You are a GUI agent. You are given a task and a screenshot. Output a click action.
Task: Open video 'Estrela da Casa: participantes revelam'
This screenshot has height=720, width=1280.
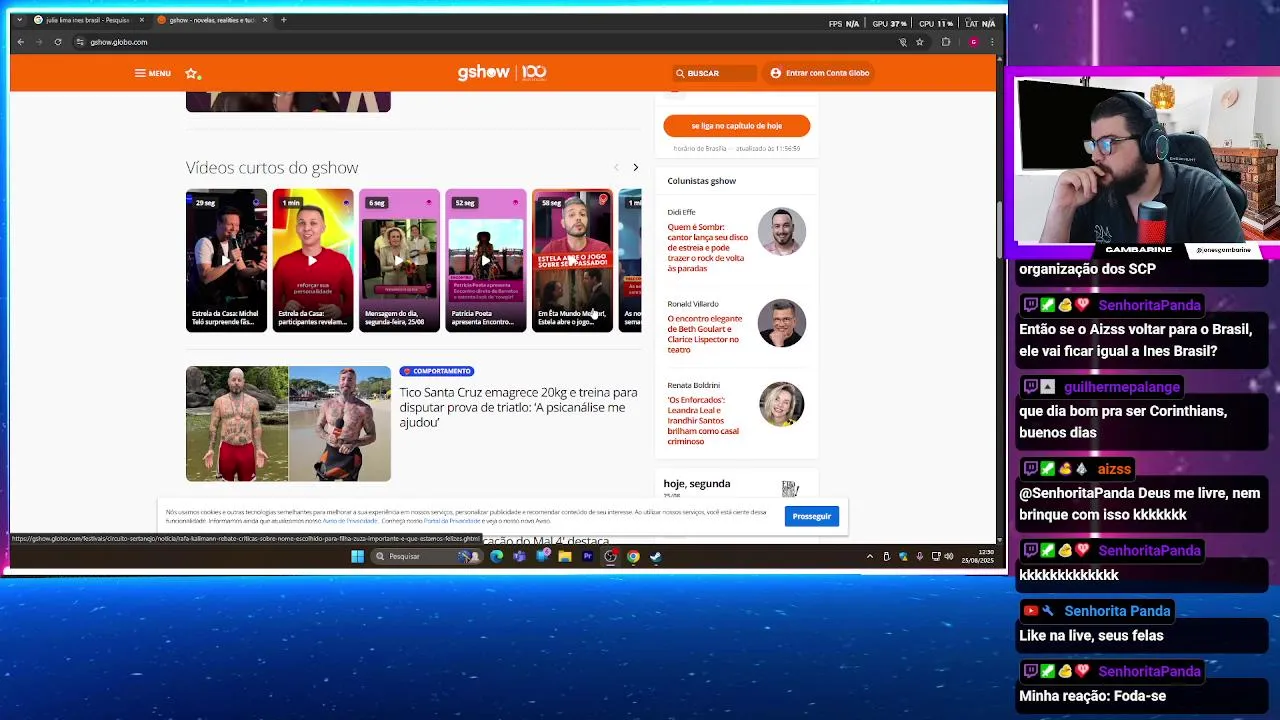pos(313,260)
